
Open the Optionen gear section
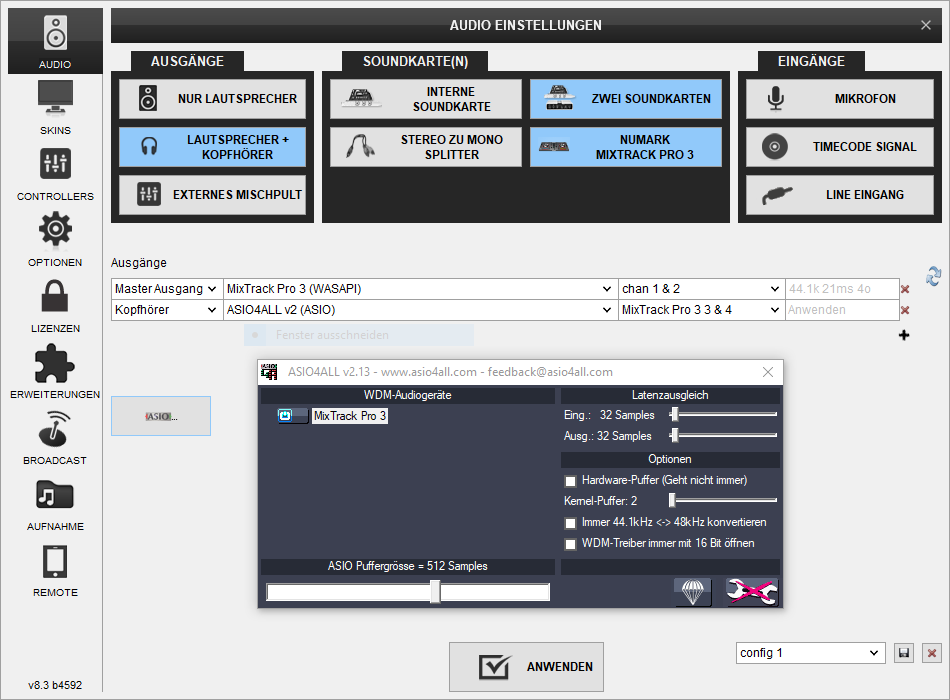point(55,239)
